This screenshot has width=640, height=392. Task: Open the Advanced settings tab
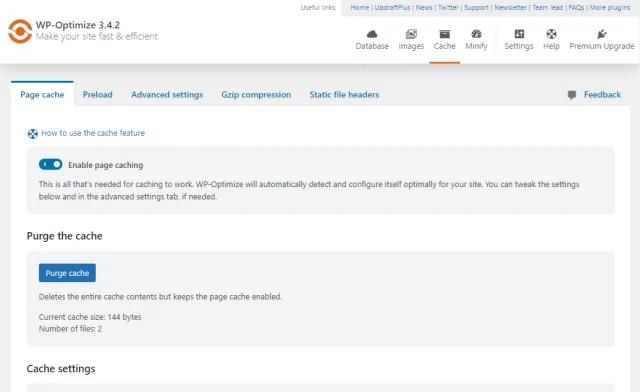point(167,95)
